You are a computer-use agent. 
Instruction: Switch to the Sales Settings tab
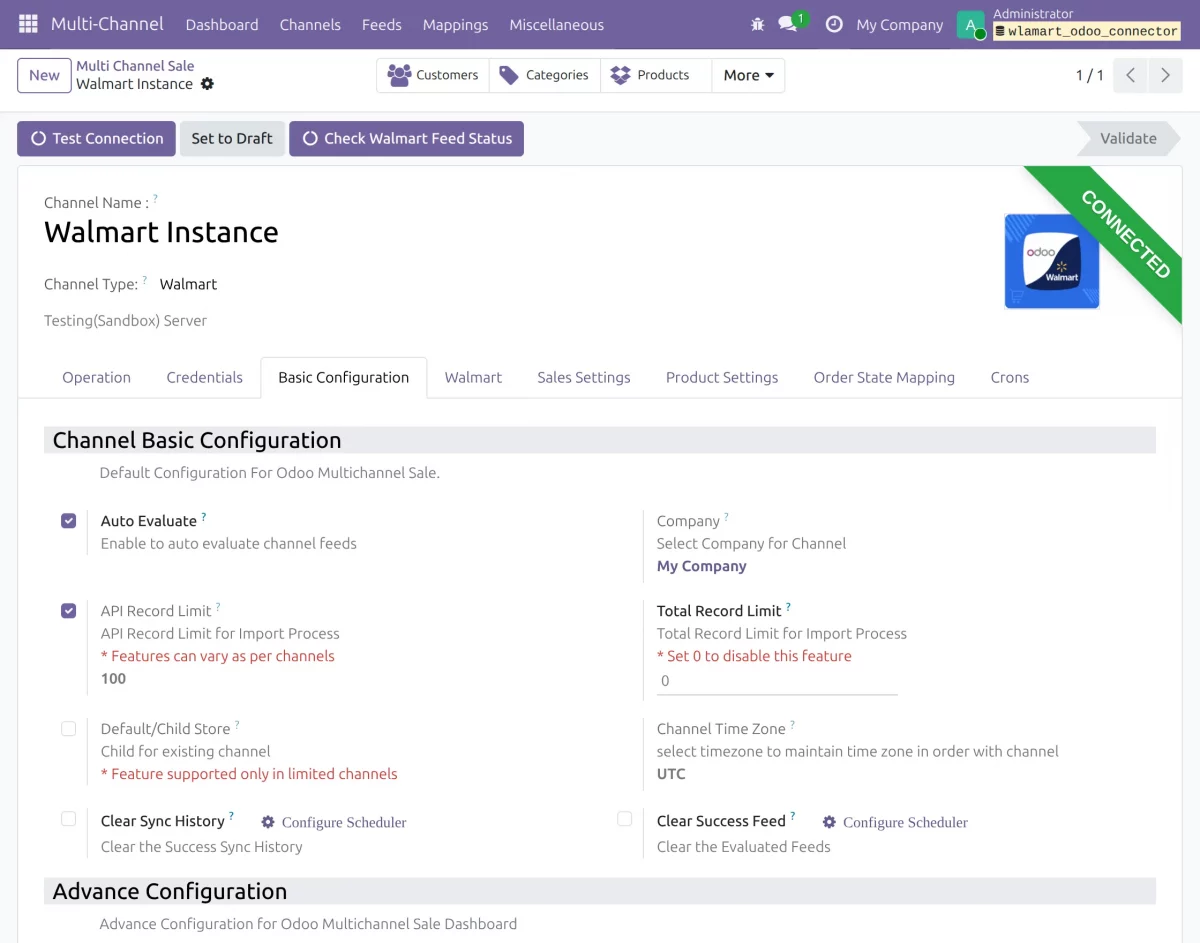pos(584,377)
